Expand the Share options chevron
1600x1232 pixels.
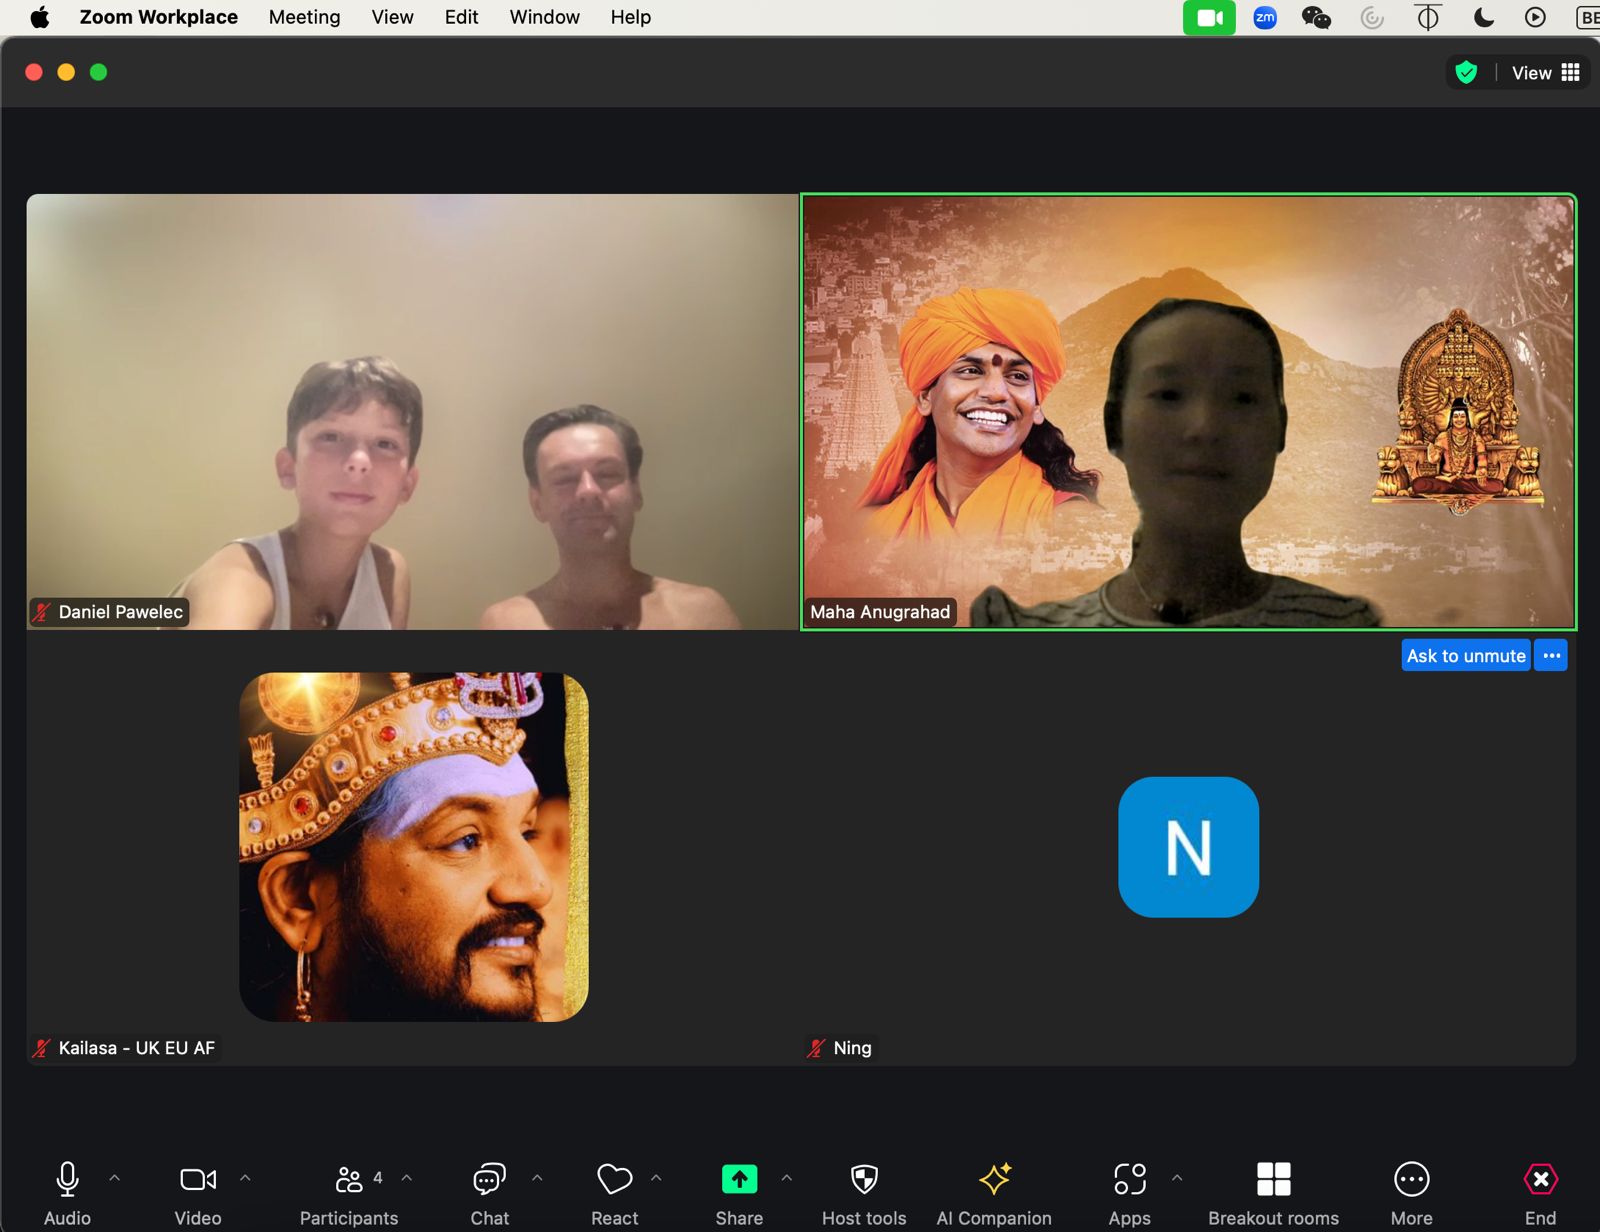point(787,1178)
